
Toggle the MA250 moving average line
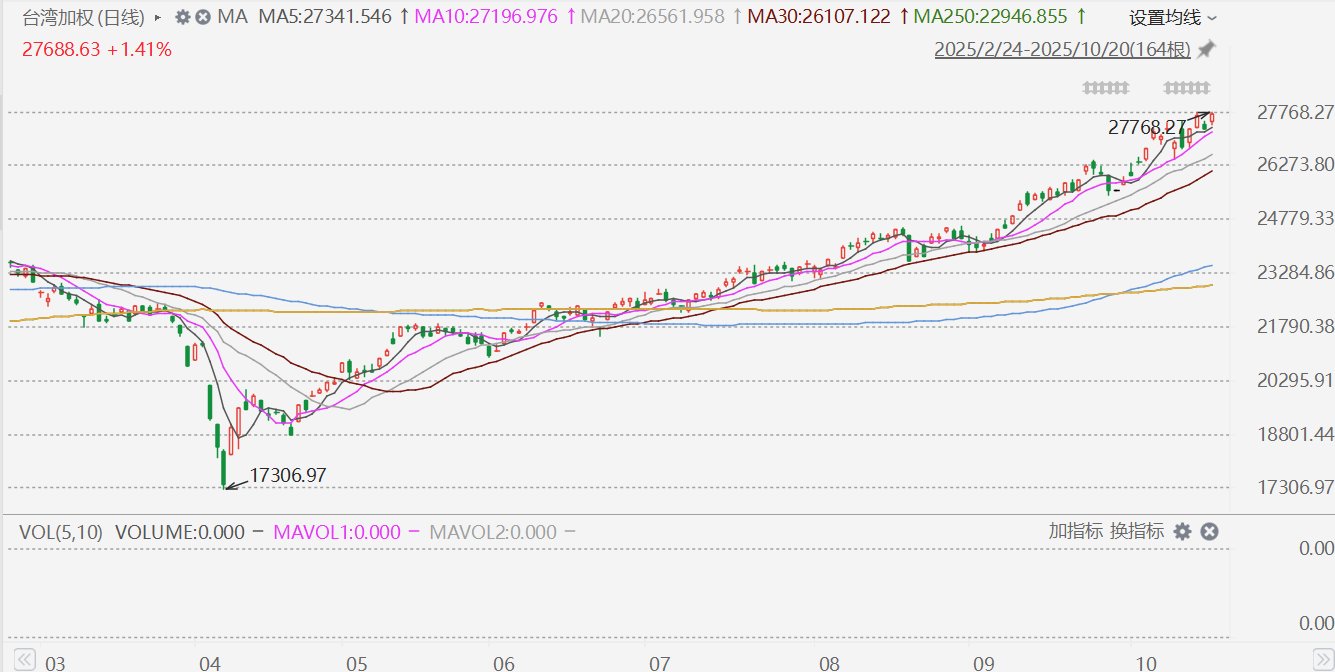pos(999,17)
